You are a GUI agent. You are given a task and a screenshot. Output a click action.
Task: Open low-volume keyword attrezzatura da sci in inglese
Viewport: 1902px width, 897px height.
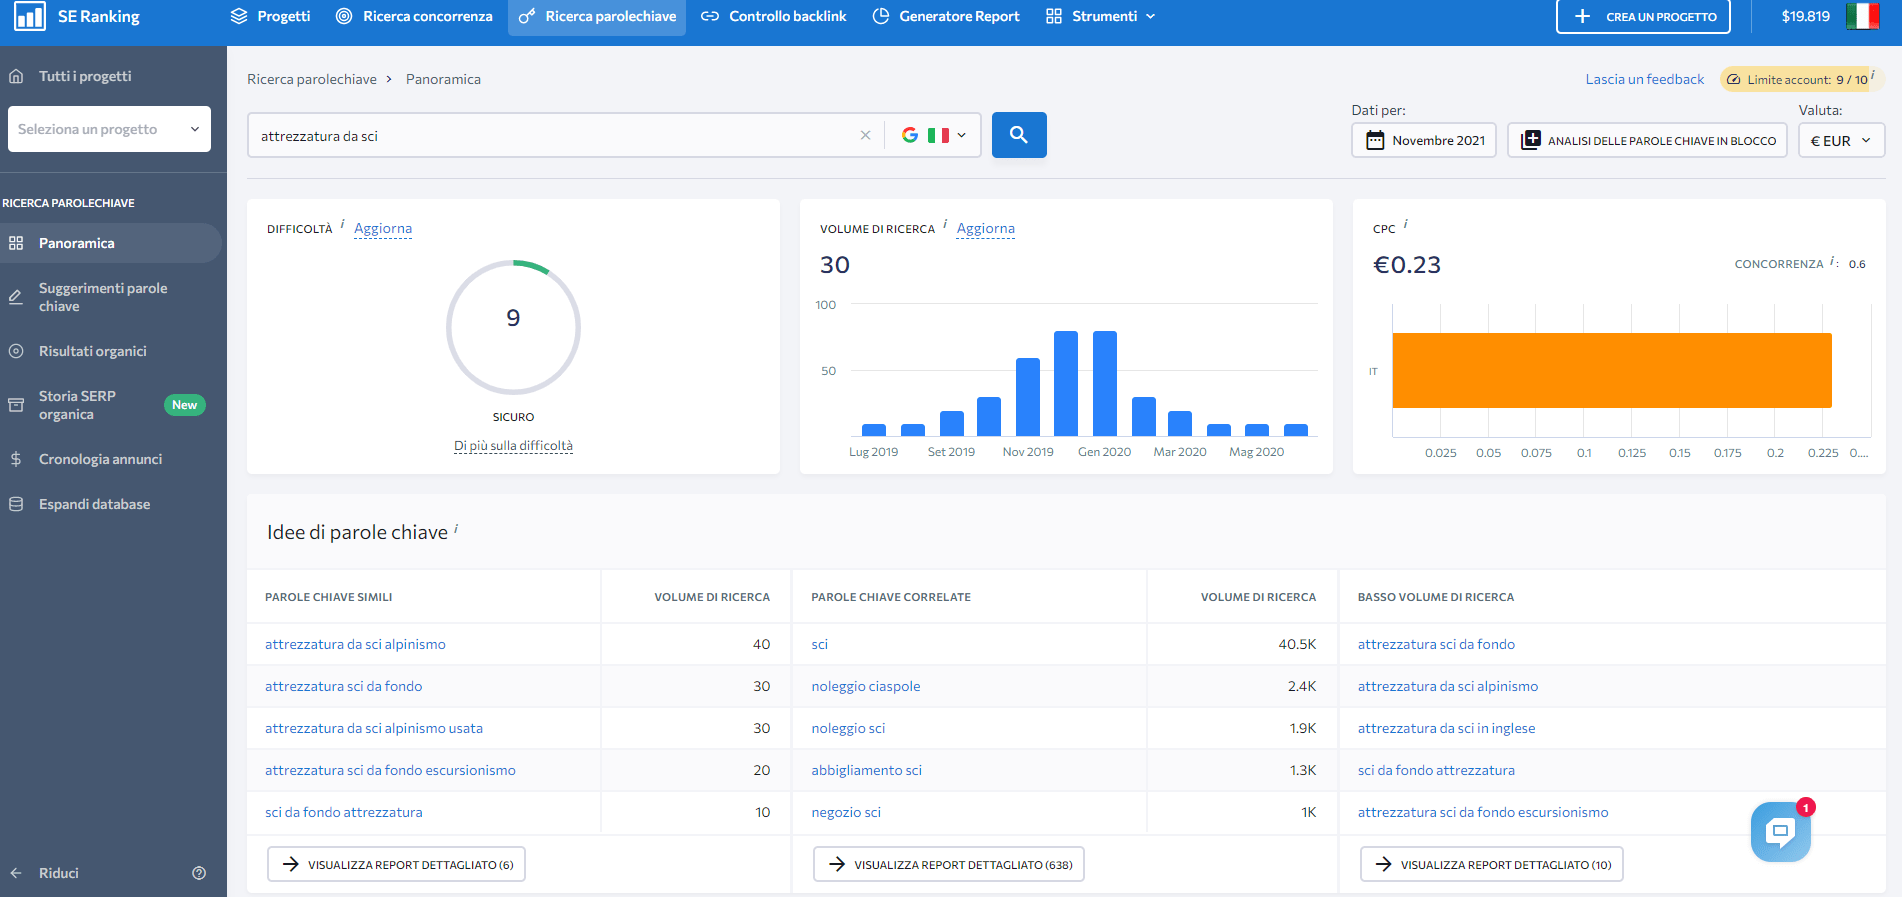(x=1446, y=728)
